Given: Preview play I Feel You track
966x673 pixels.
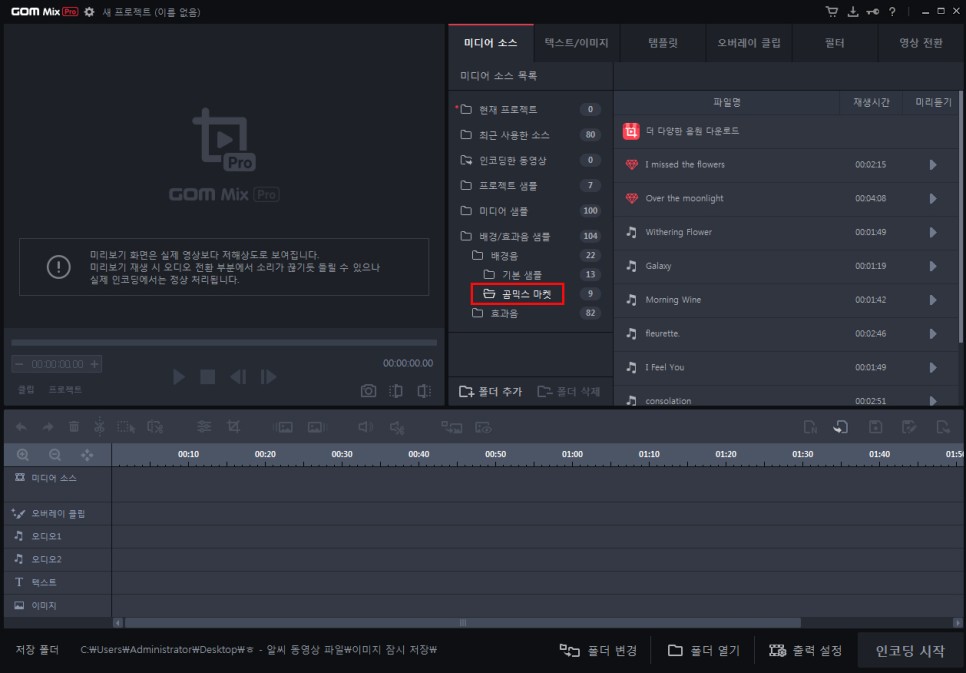Looking at the screenshot, I should pyautogui.click(x=933, y=367).
